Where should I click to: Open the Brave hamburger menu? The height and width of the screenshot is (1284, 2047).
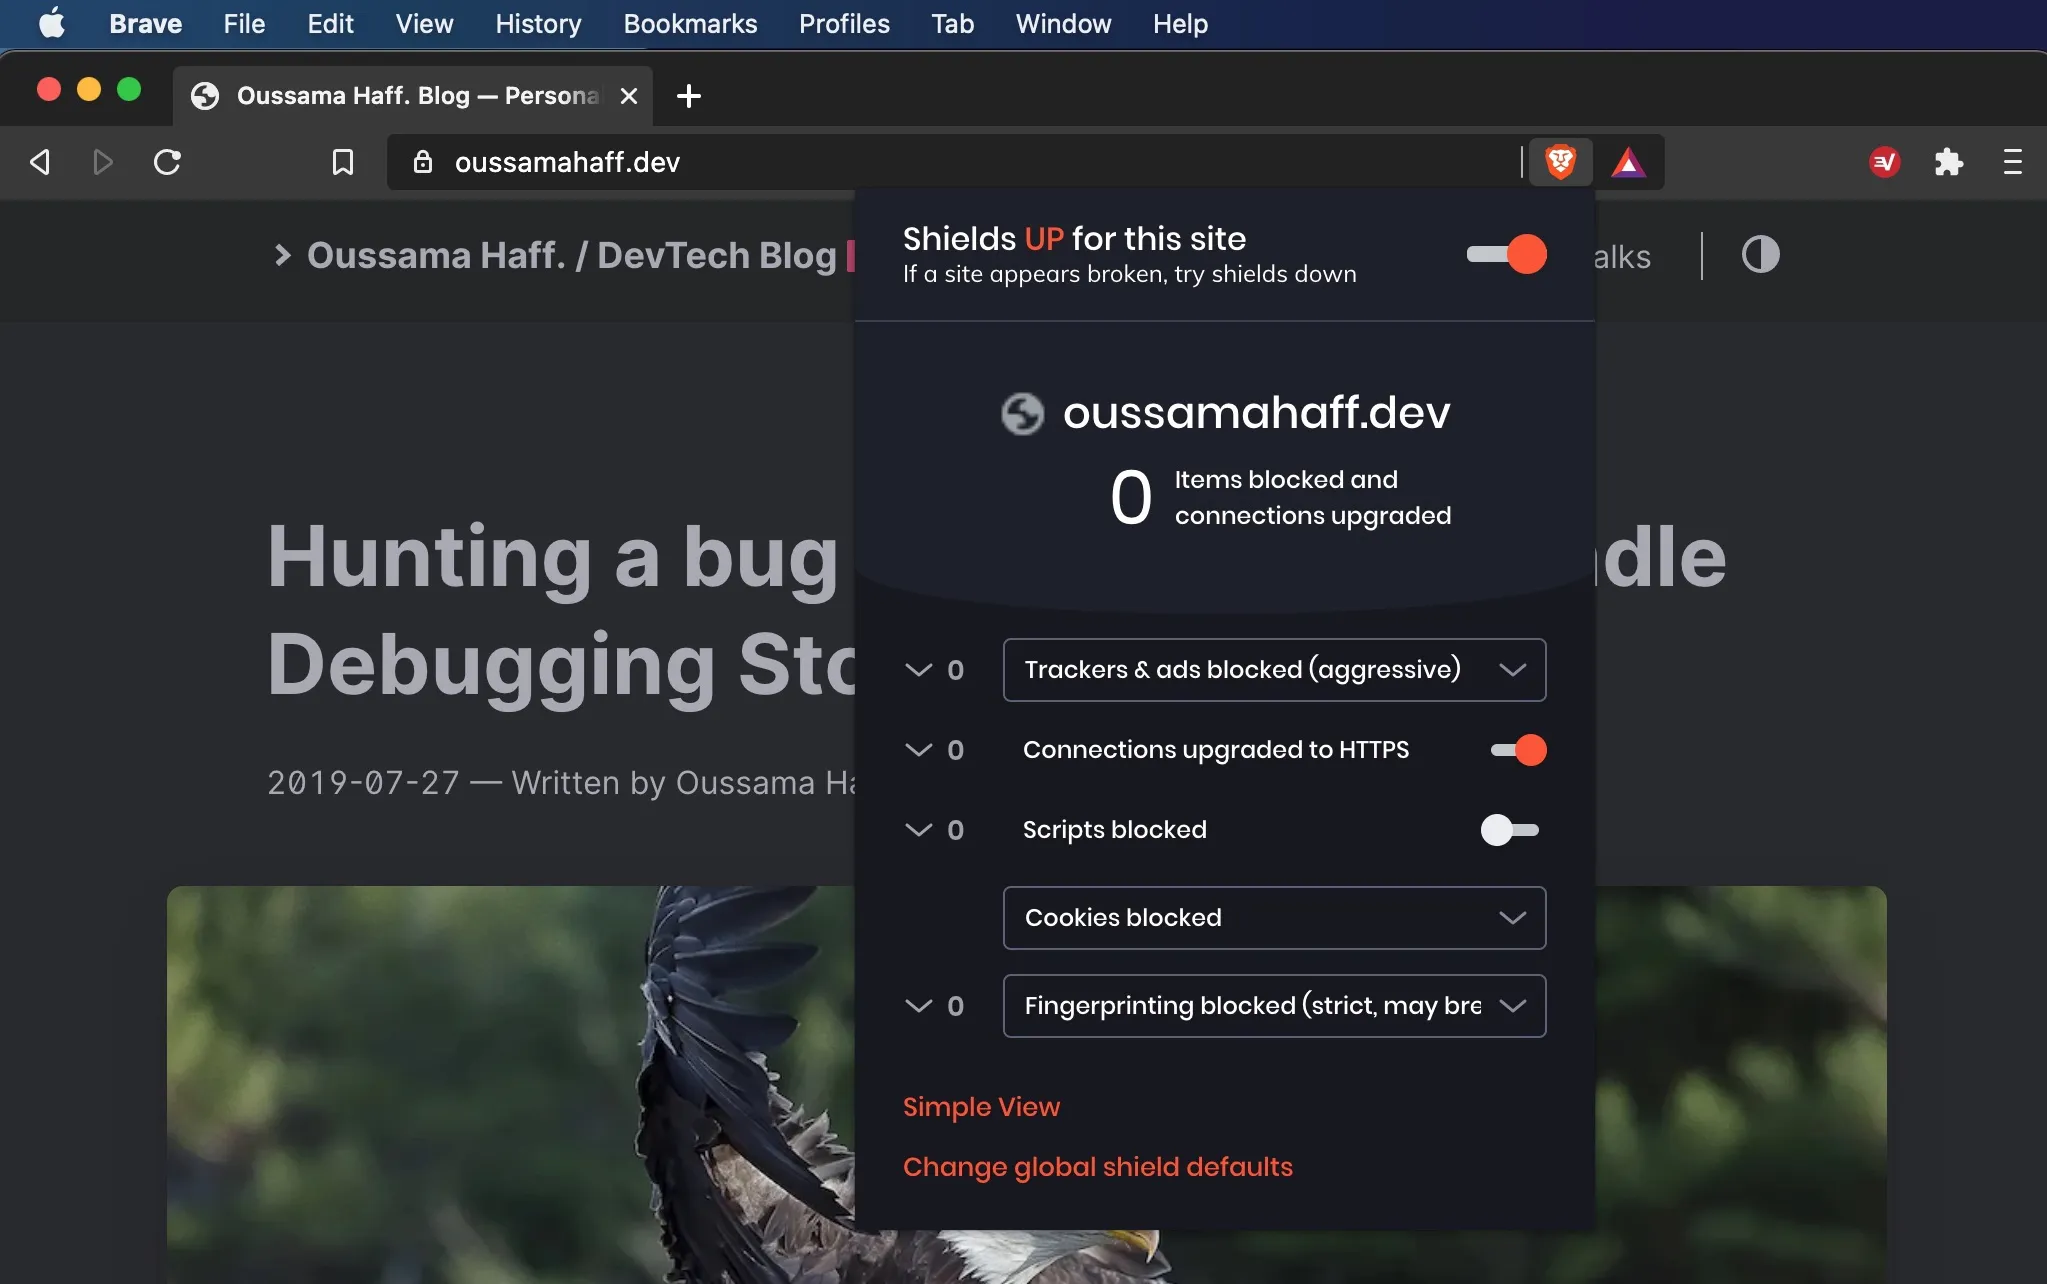(x=2012, y=162)
